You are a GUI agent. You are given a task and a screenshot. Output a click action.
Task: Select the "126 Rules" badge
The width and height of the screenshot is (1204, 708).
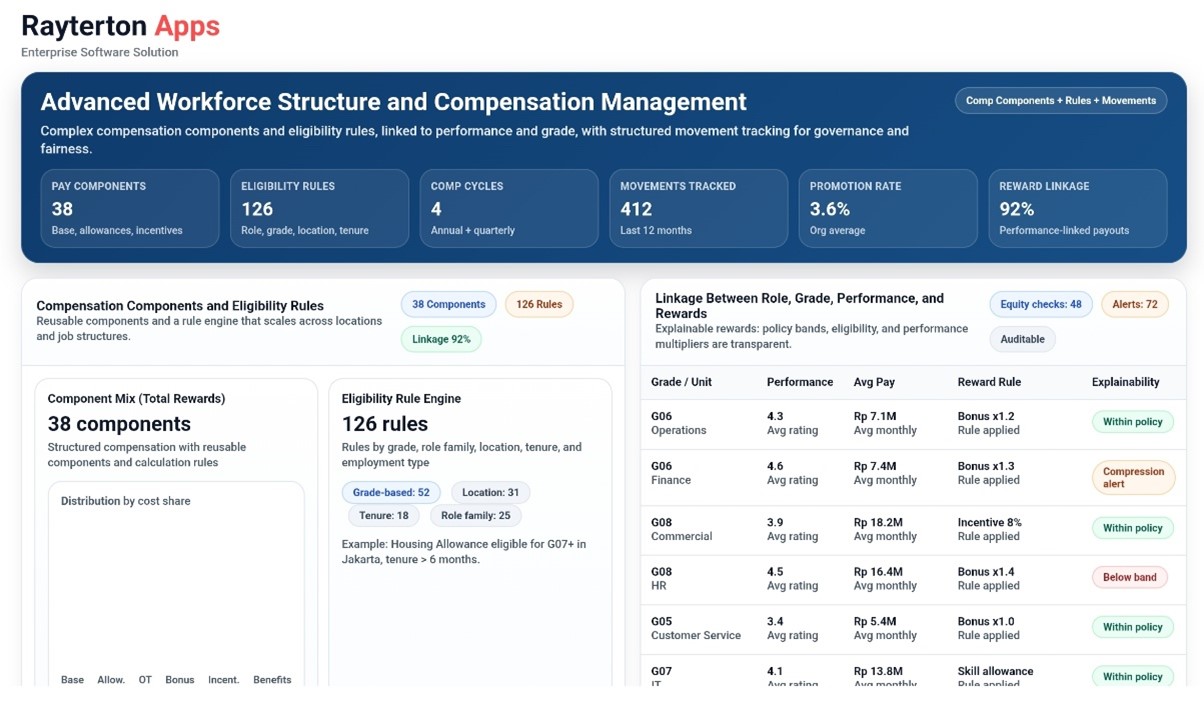click(x=539, y=304)
